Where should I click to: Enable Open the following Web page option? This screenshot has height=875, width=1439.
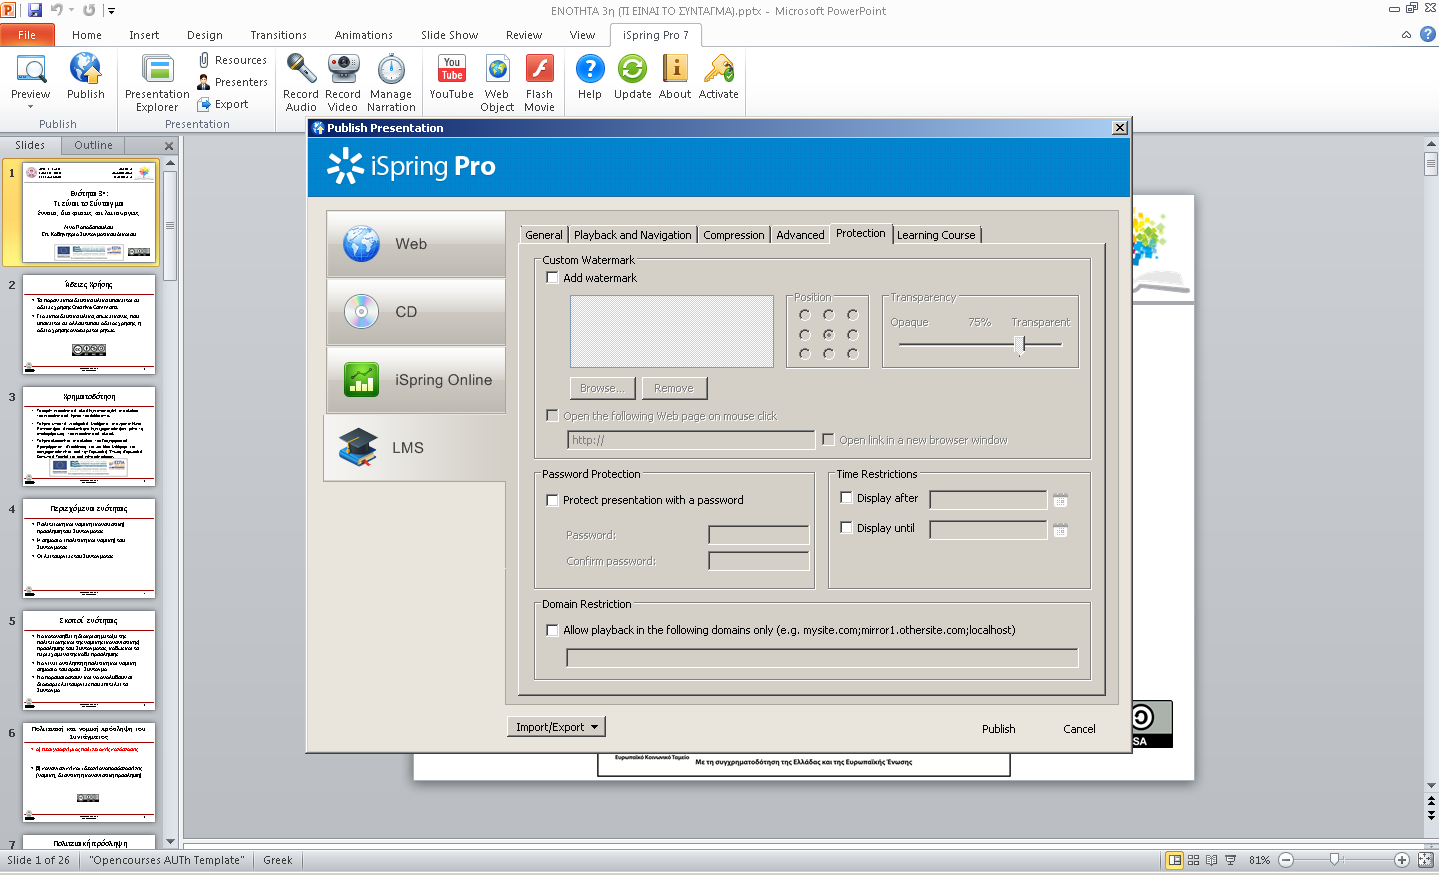(552, 416)
